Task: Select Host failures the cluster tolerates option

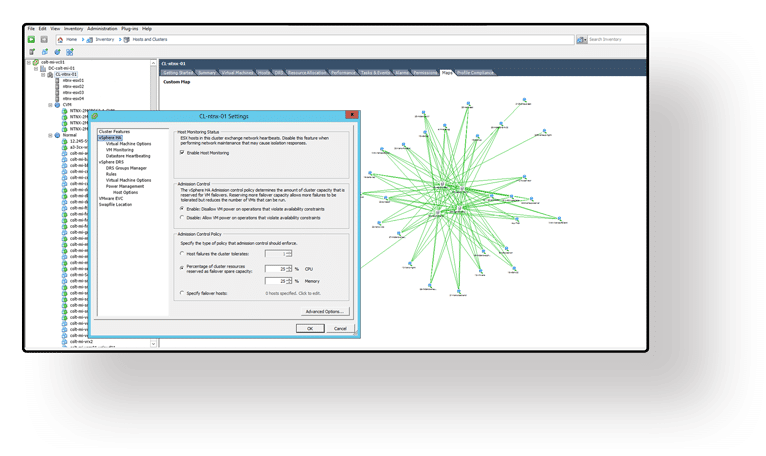Action: (x=182, y=254)
